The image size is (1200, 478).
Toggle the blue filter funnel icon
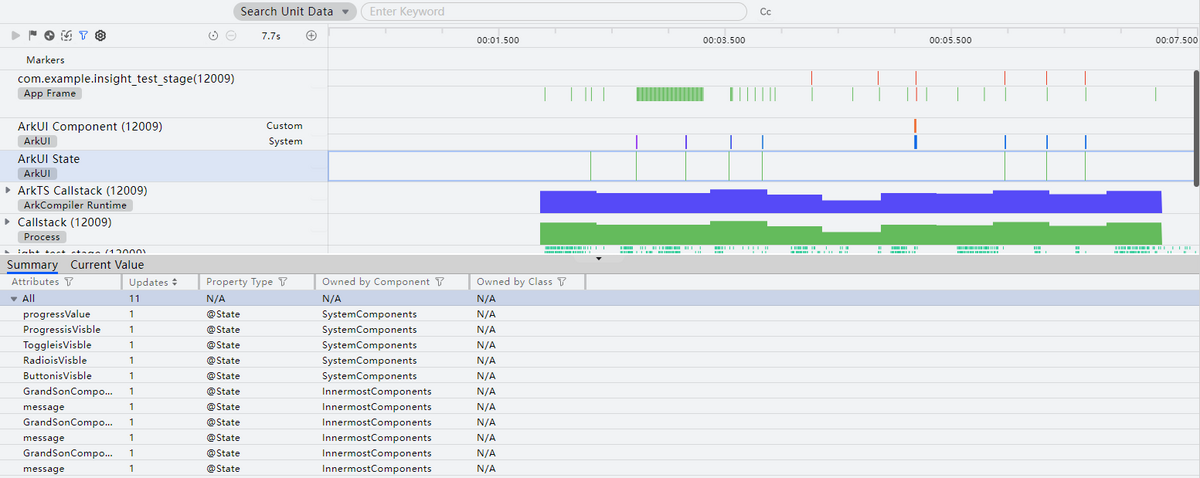[x=83, y=35]
